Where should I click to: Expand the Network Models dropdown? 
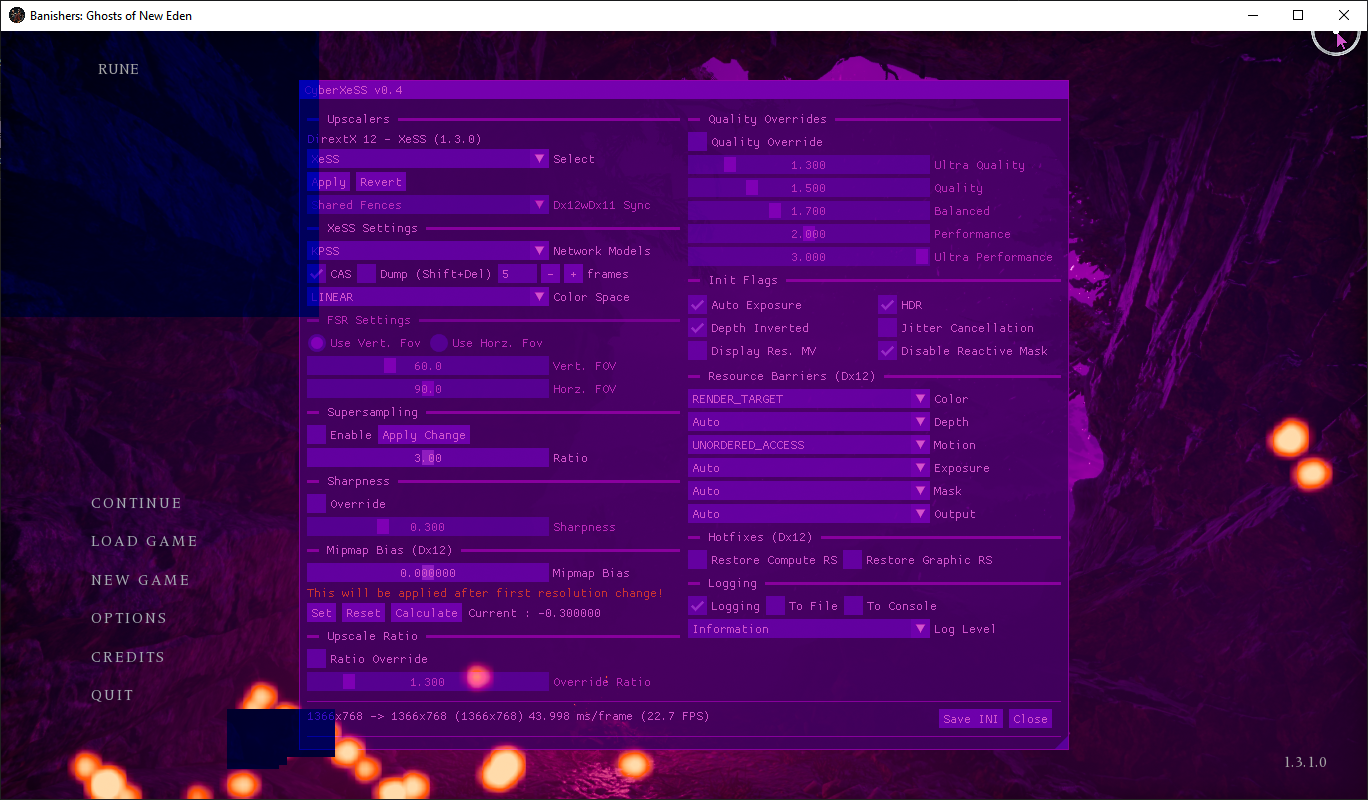coord(428,251)
